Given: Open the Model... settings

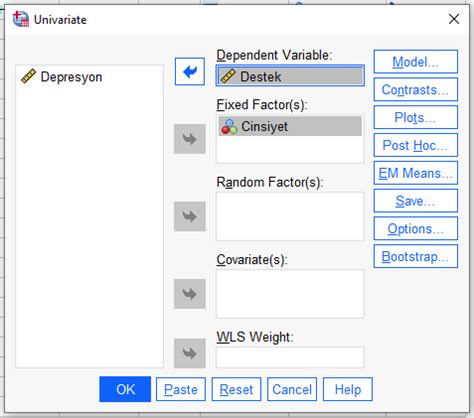Looking at the screenshot, I should [x=416, y=62].
